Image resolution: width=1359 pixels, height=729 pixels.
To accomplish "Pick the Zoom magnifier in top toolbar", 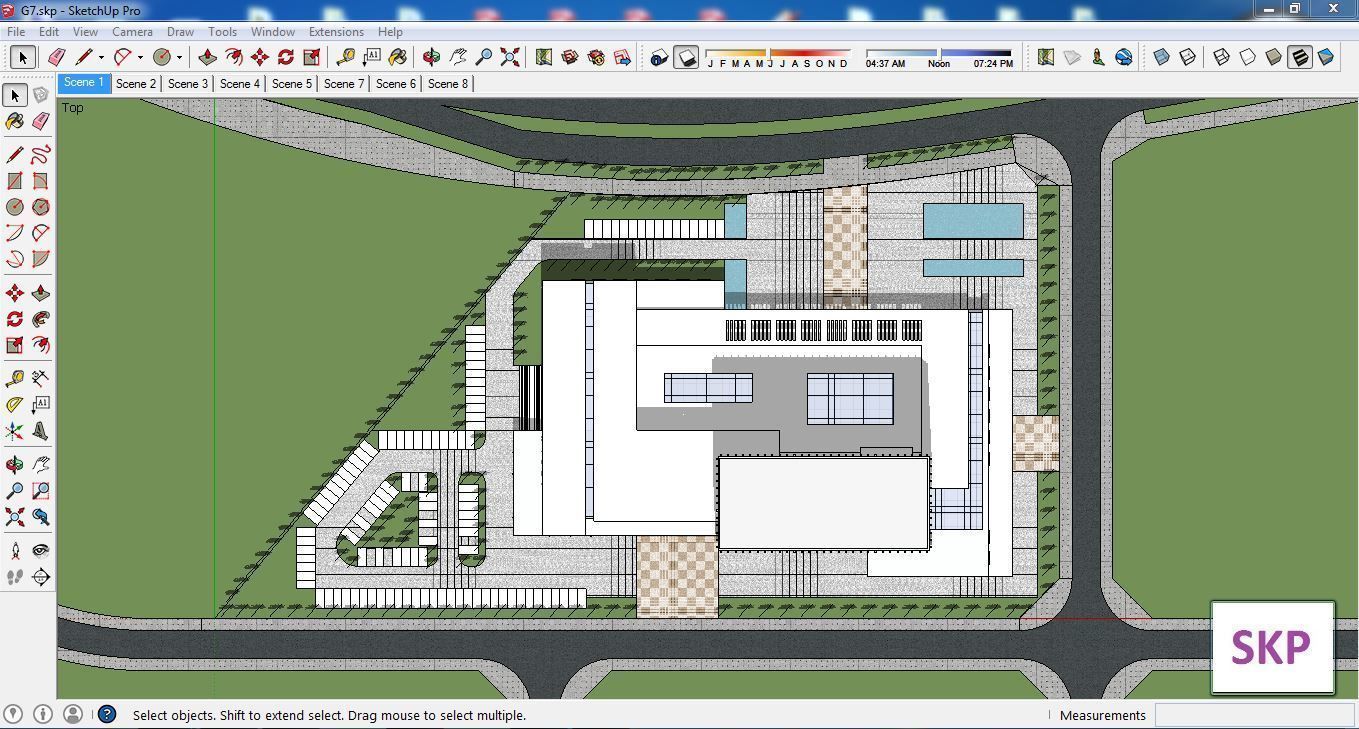I will pyautogui.click(x=484, y=57).
